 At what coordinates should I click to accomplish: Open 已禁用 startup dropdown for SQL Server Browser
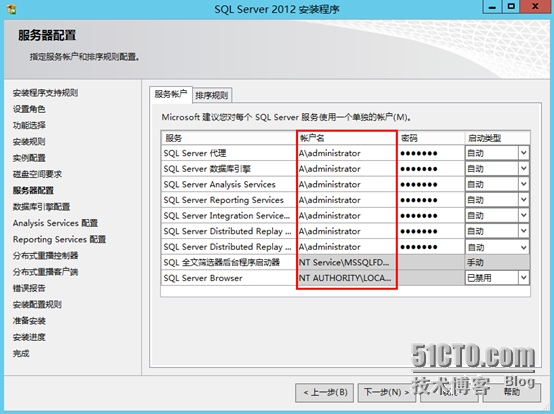pyautogui.click(x=524, y=278)
